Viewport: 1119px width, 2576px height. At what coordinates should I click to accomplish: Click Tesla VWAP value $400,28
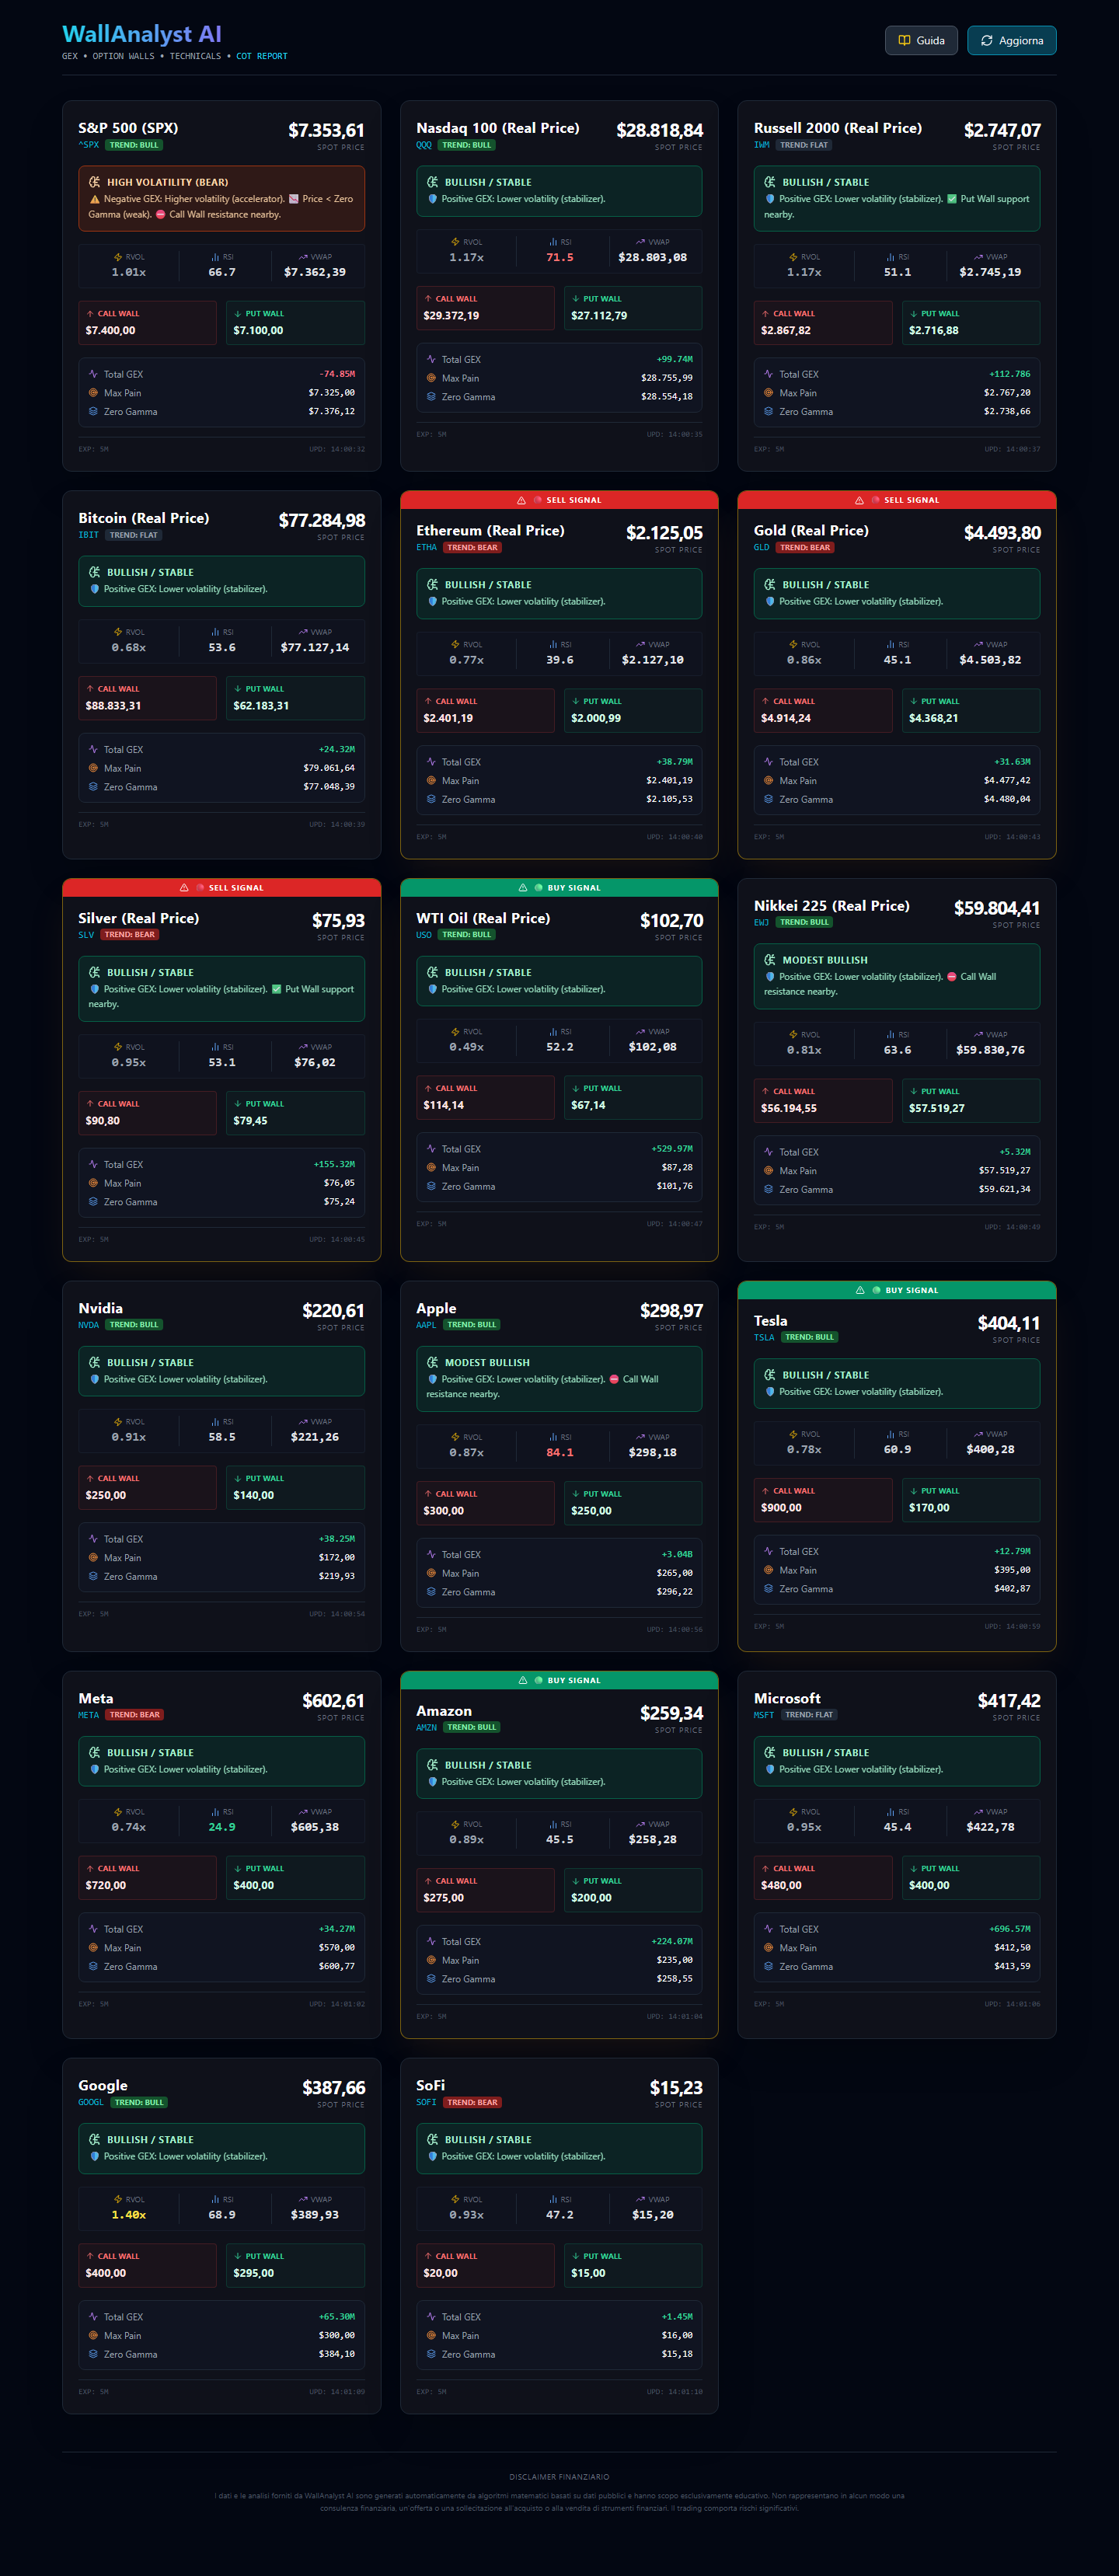(x=990, y=1449)
